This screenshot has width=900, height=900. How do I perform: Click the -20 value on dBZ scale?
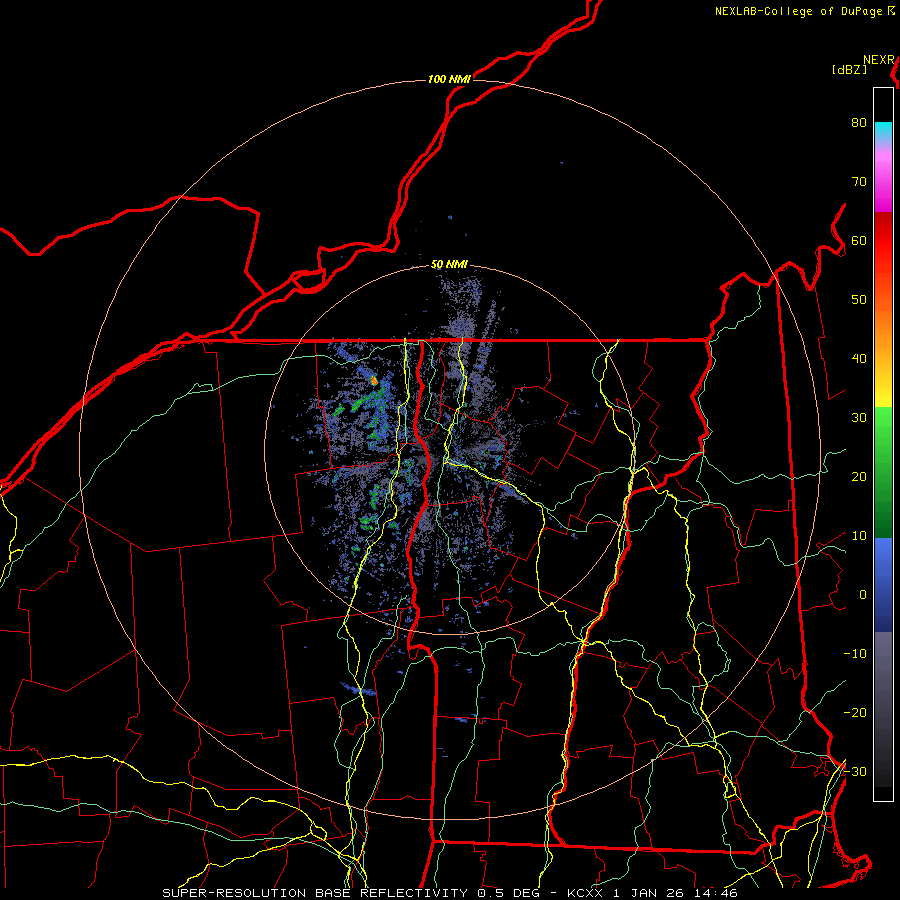point(855,713)
